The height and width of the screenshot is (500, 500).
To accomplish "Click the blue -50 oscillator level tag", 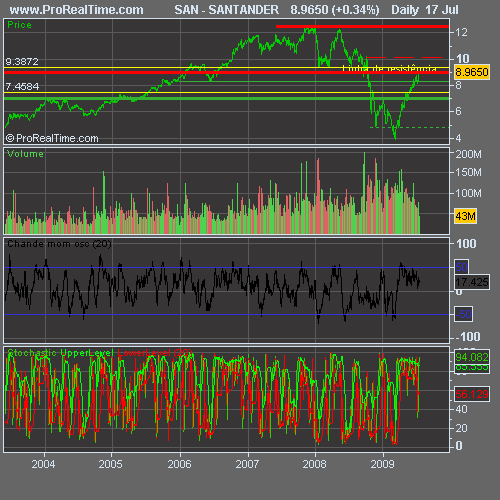I will [463, 314].
